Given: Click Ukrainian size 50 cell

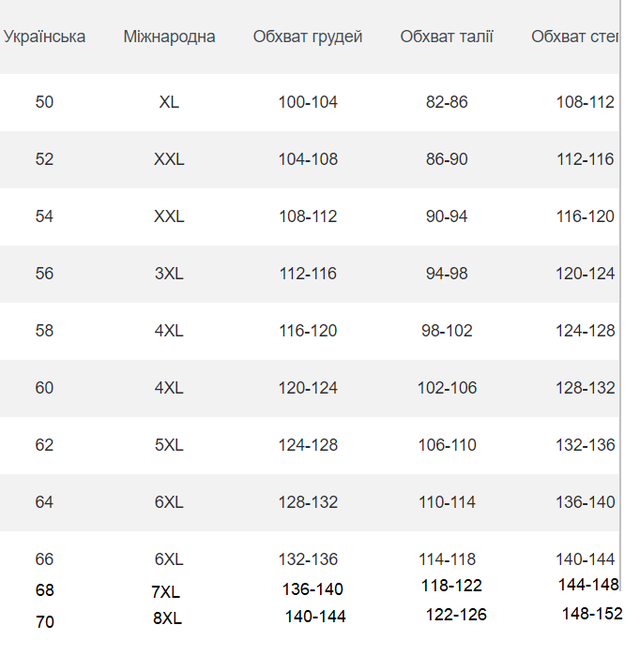Looking at the screenshot, I should (x=44, y=102).
